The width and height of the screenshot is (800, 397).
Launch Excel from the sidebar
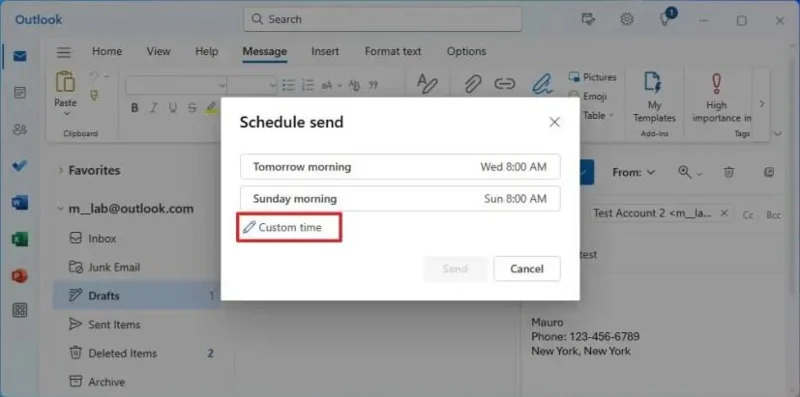[x=20, y=239]
